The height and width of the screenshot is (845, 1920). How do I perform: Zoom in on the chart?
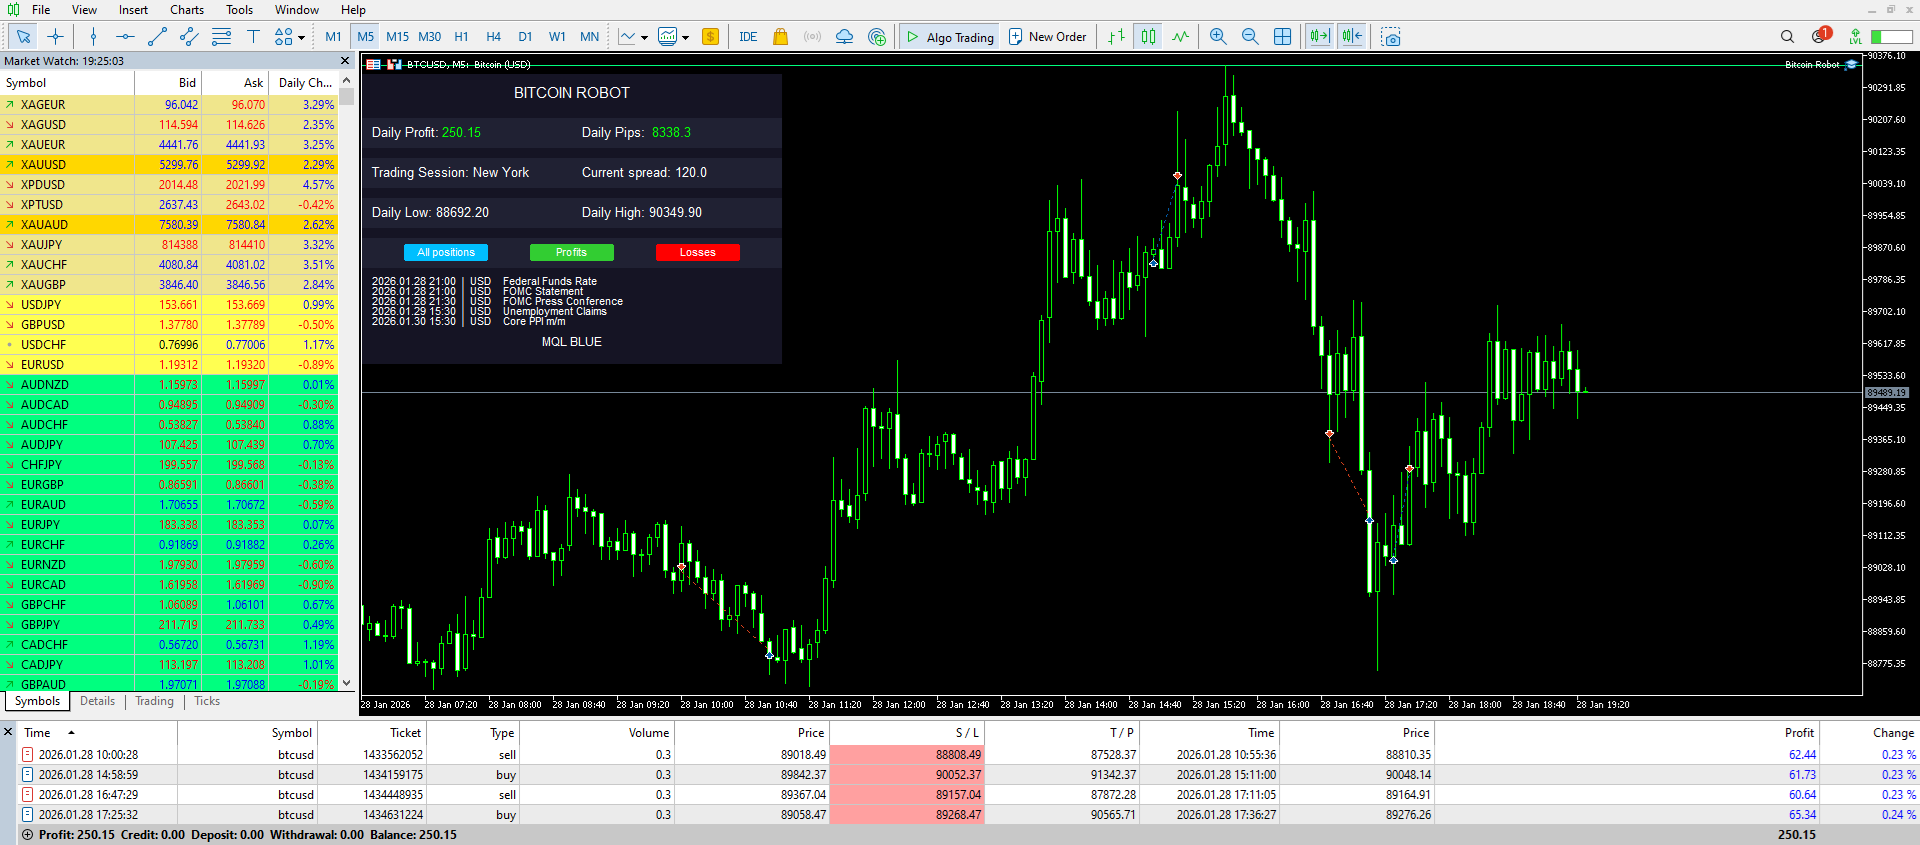click(x=1218, y=37)
